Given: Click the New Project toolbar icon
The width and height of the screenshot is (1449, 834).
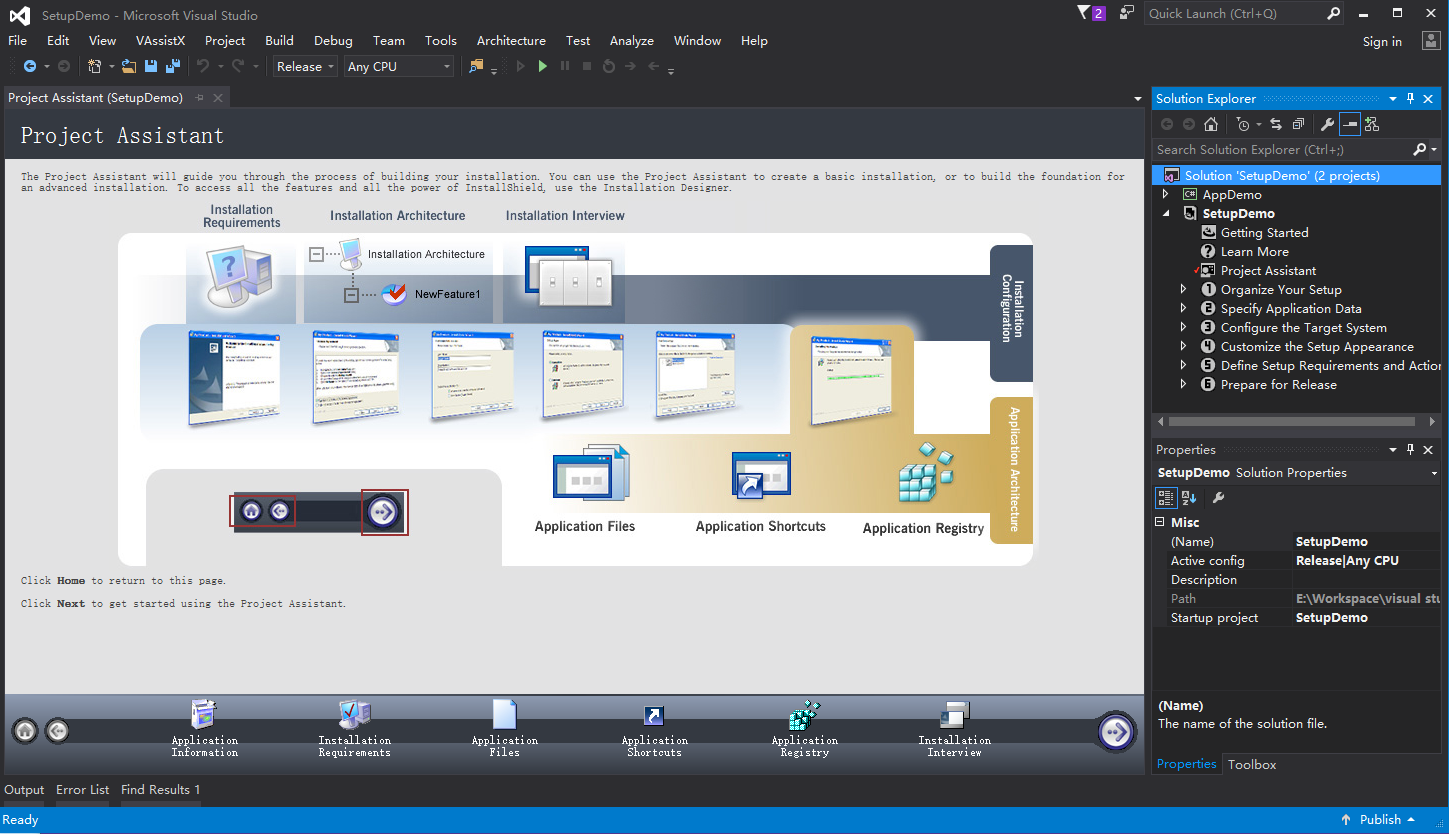Looking at the screenshot, I should tap(95, 66).
